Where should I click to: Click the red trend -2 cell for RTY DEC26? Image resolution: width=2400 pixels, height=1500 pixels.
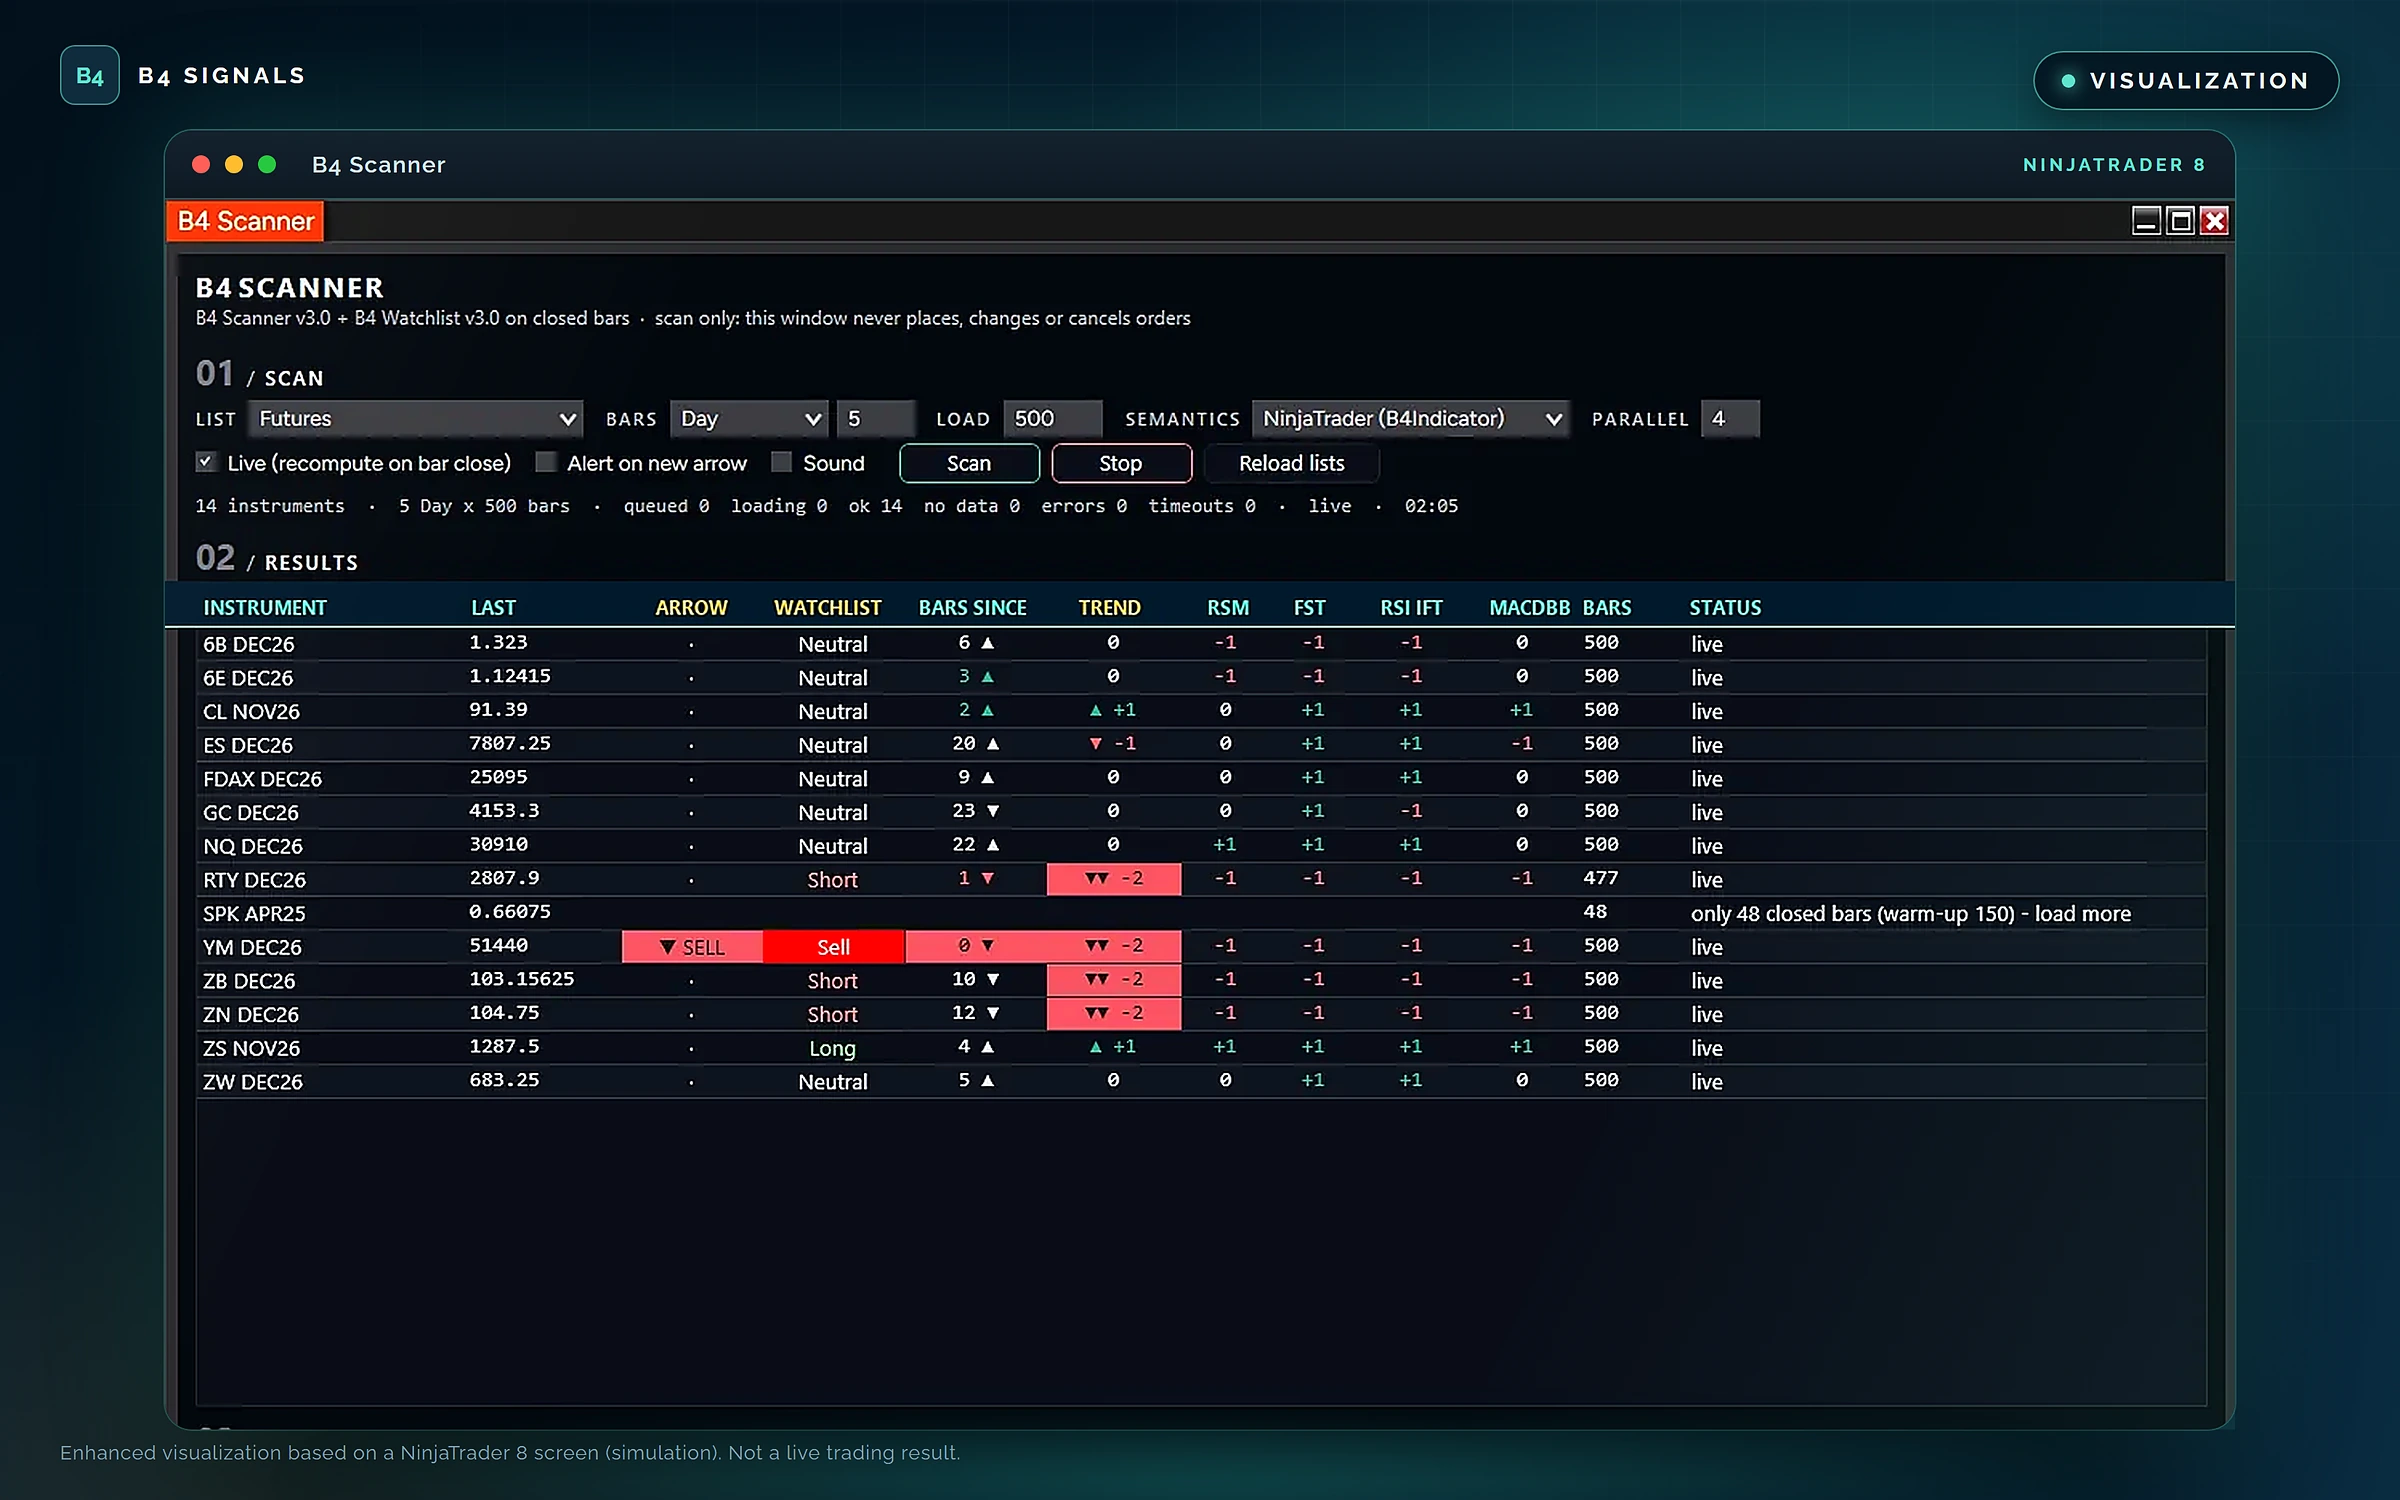pos(1113,879)
